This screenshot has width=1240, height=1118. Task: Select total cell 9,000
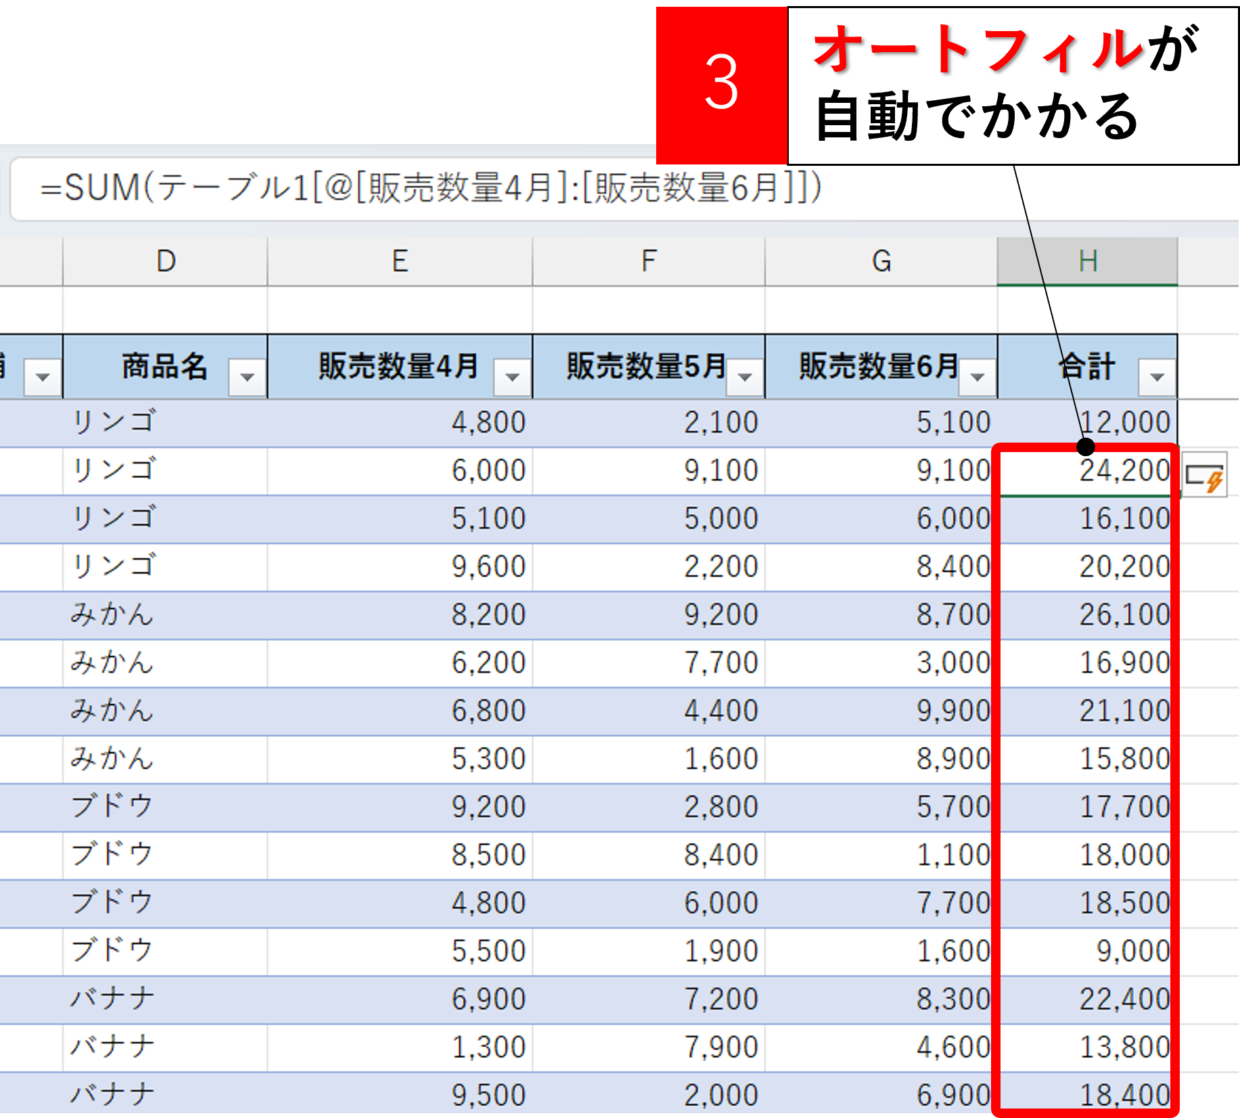(x=1087, y=951)
